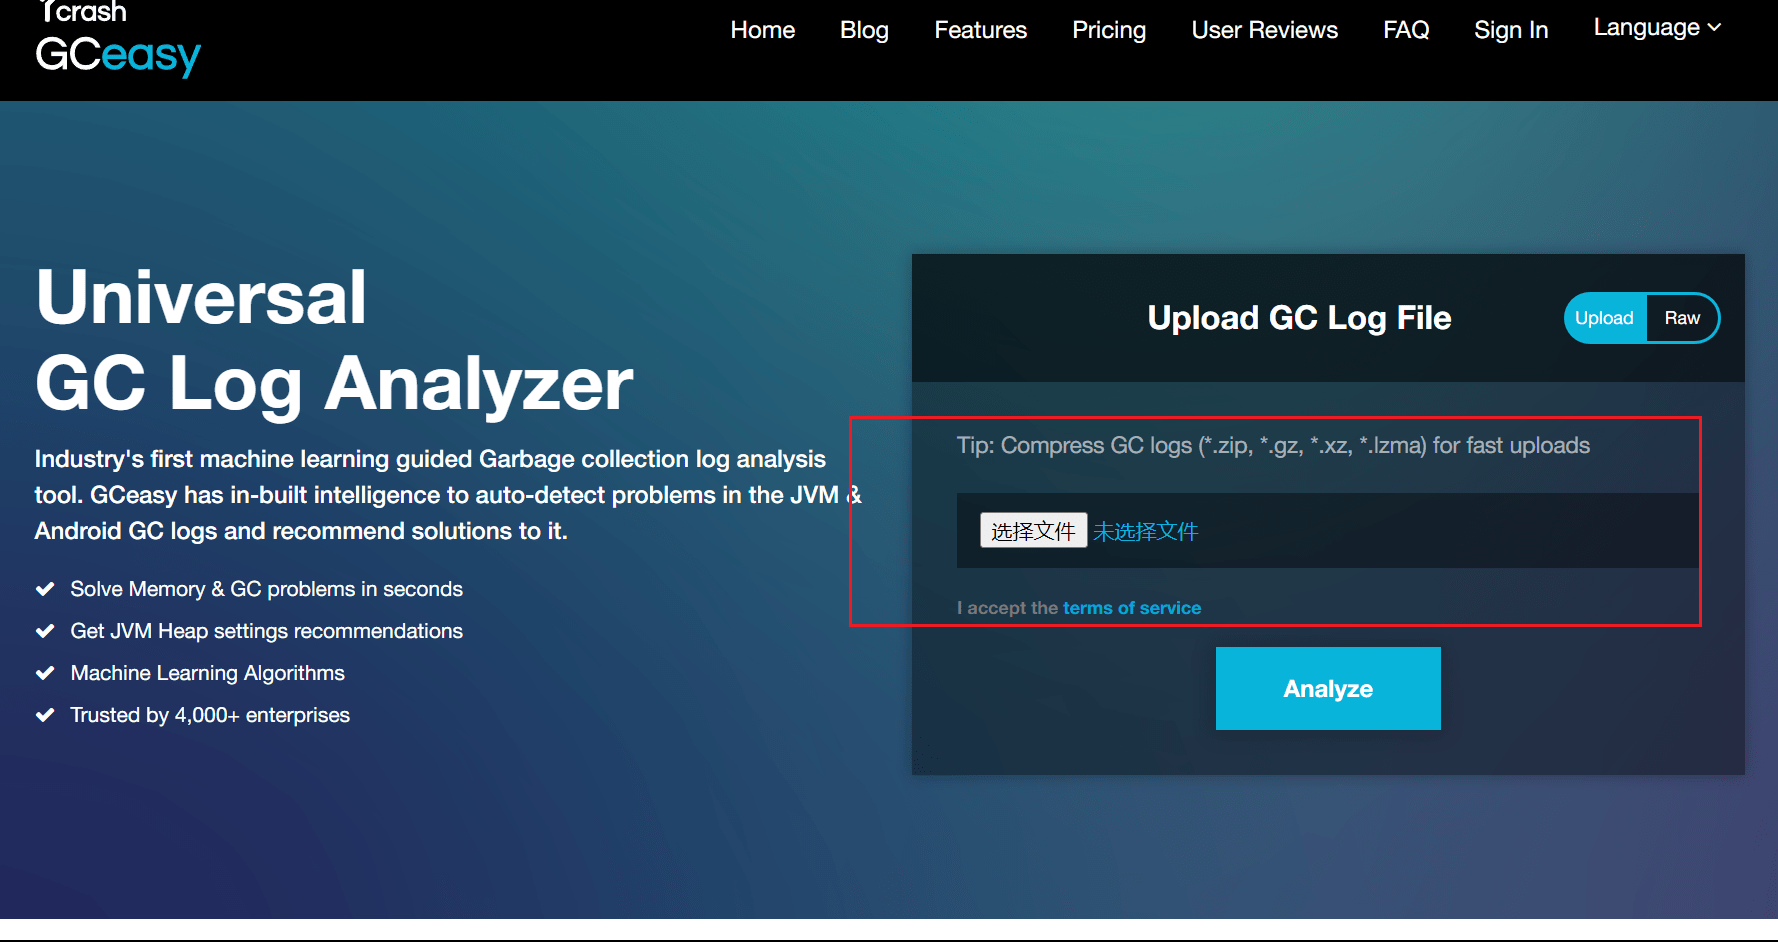Expand the Language dropdown

point(1656,28)
